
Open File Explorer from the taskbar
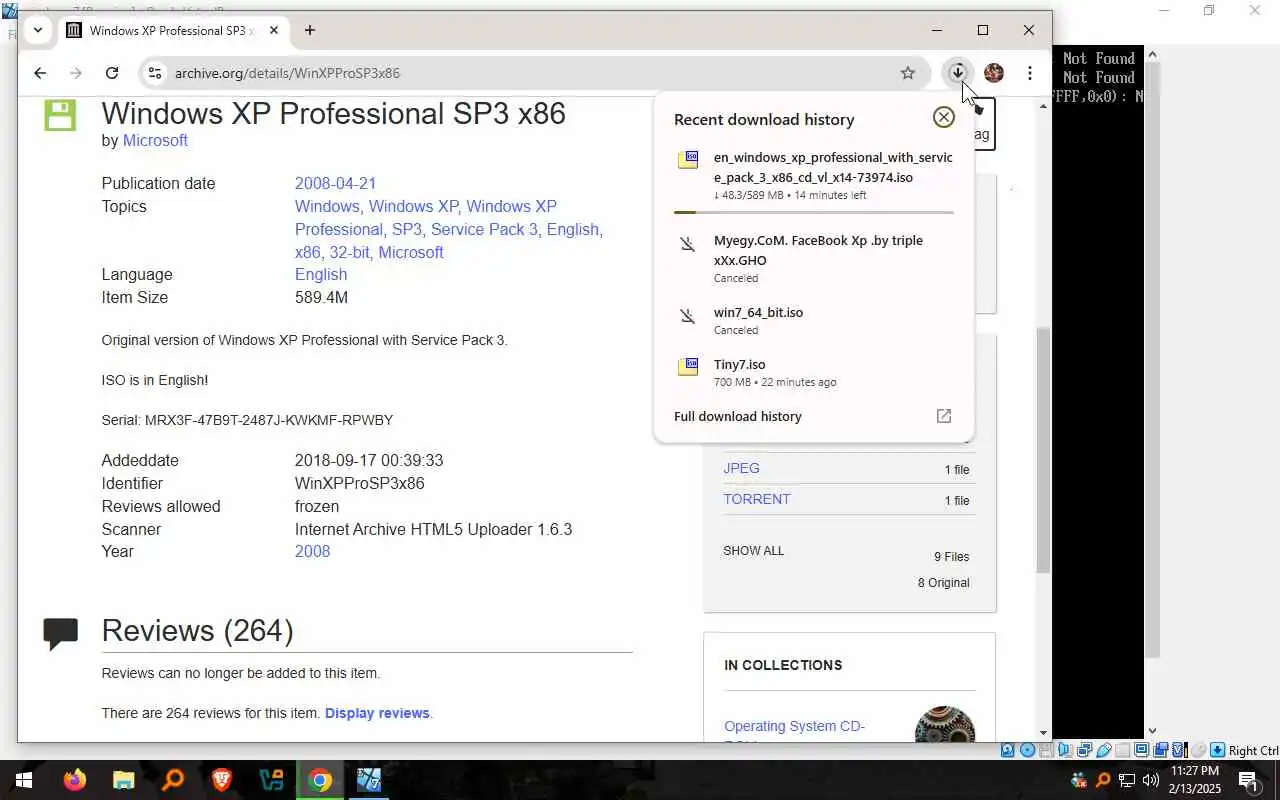[123, 780]
